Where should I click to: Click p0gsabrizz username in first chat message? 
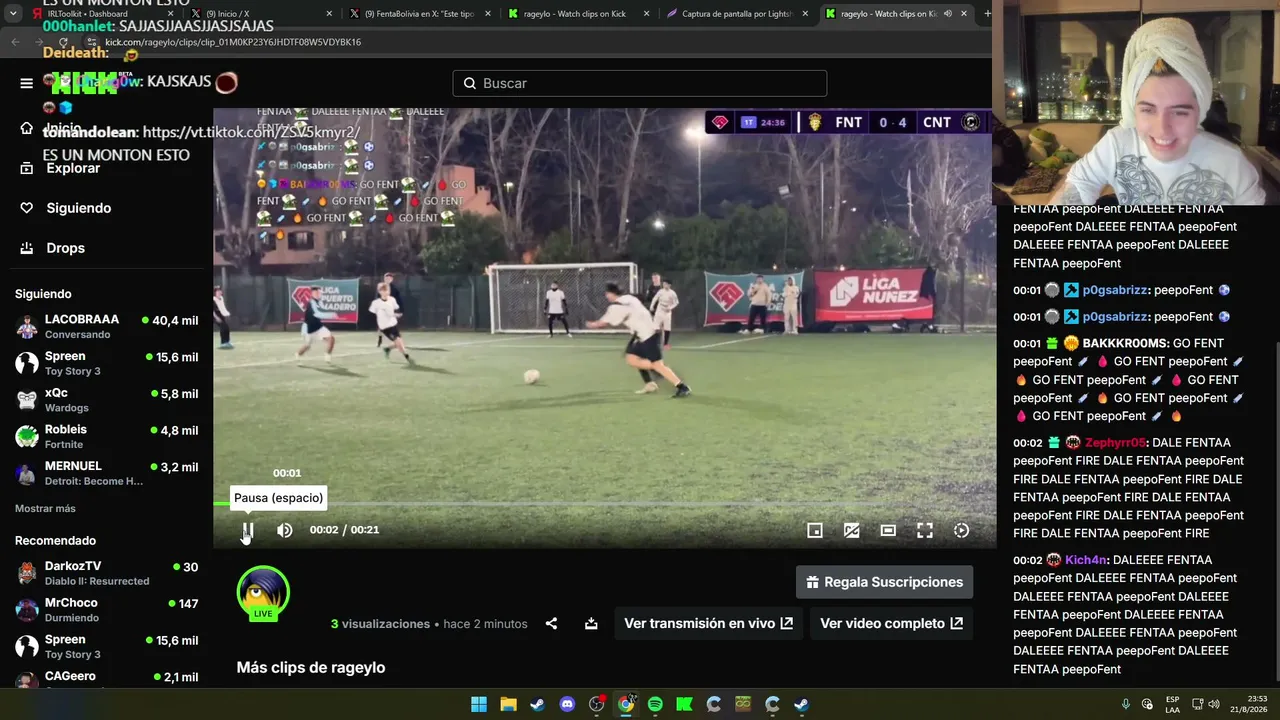click(x=1117, y=290)
